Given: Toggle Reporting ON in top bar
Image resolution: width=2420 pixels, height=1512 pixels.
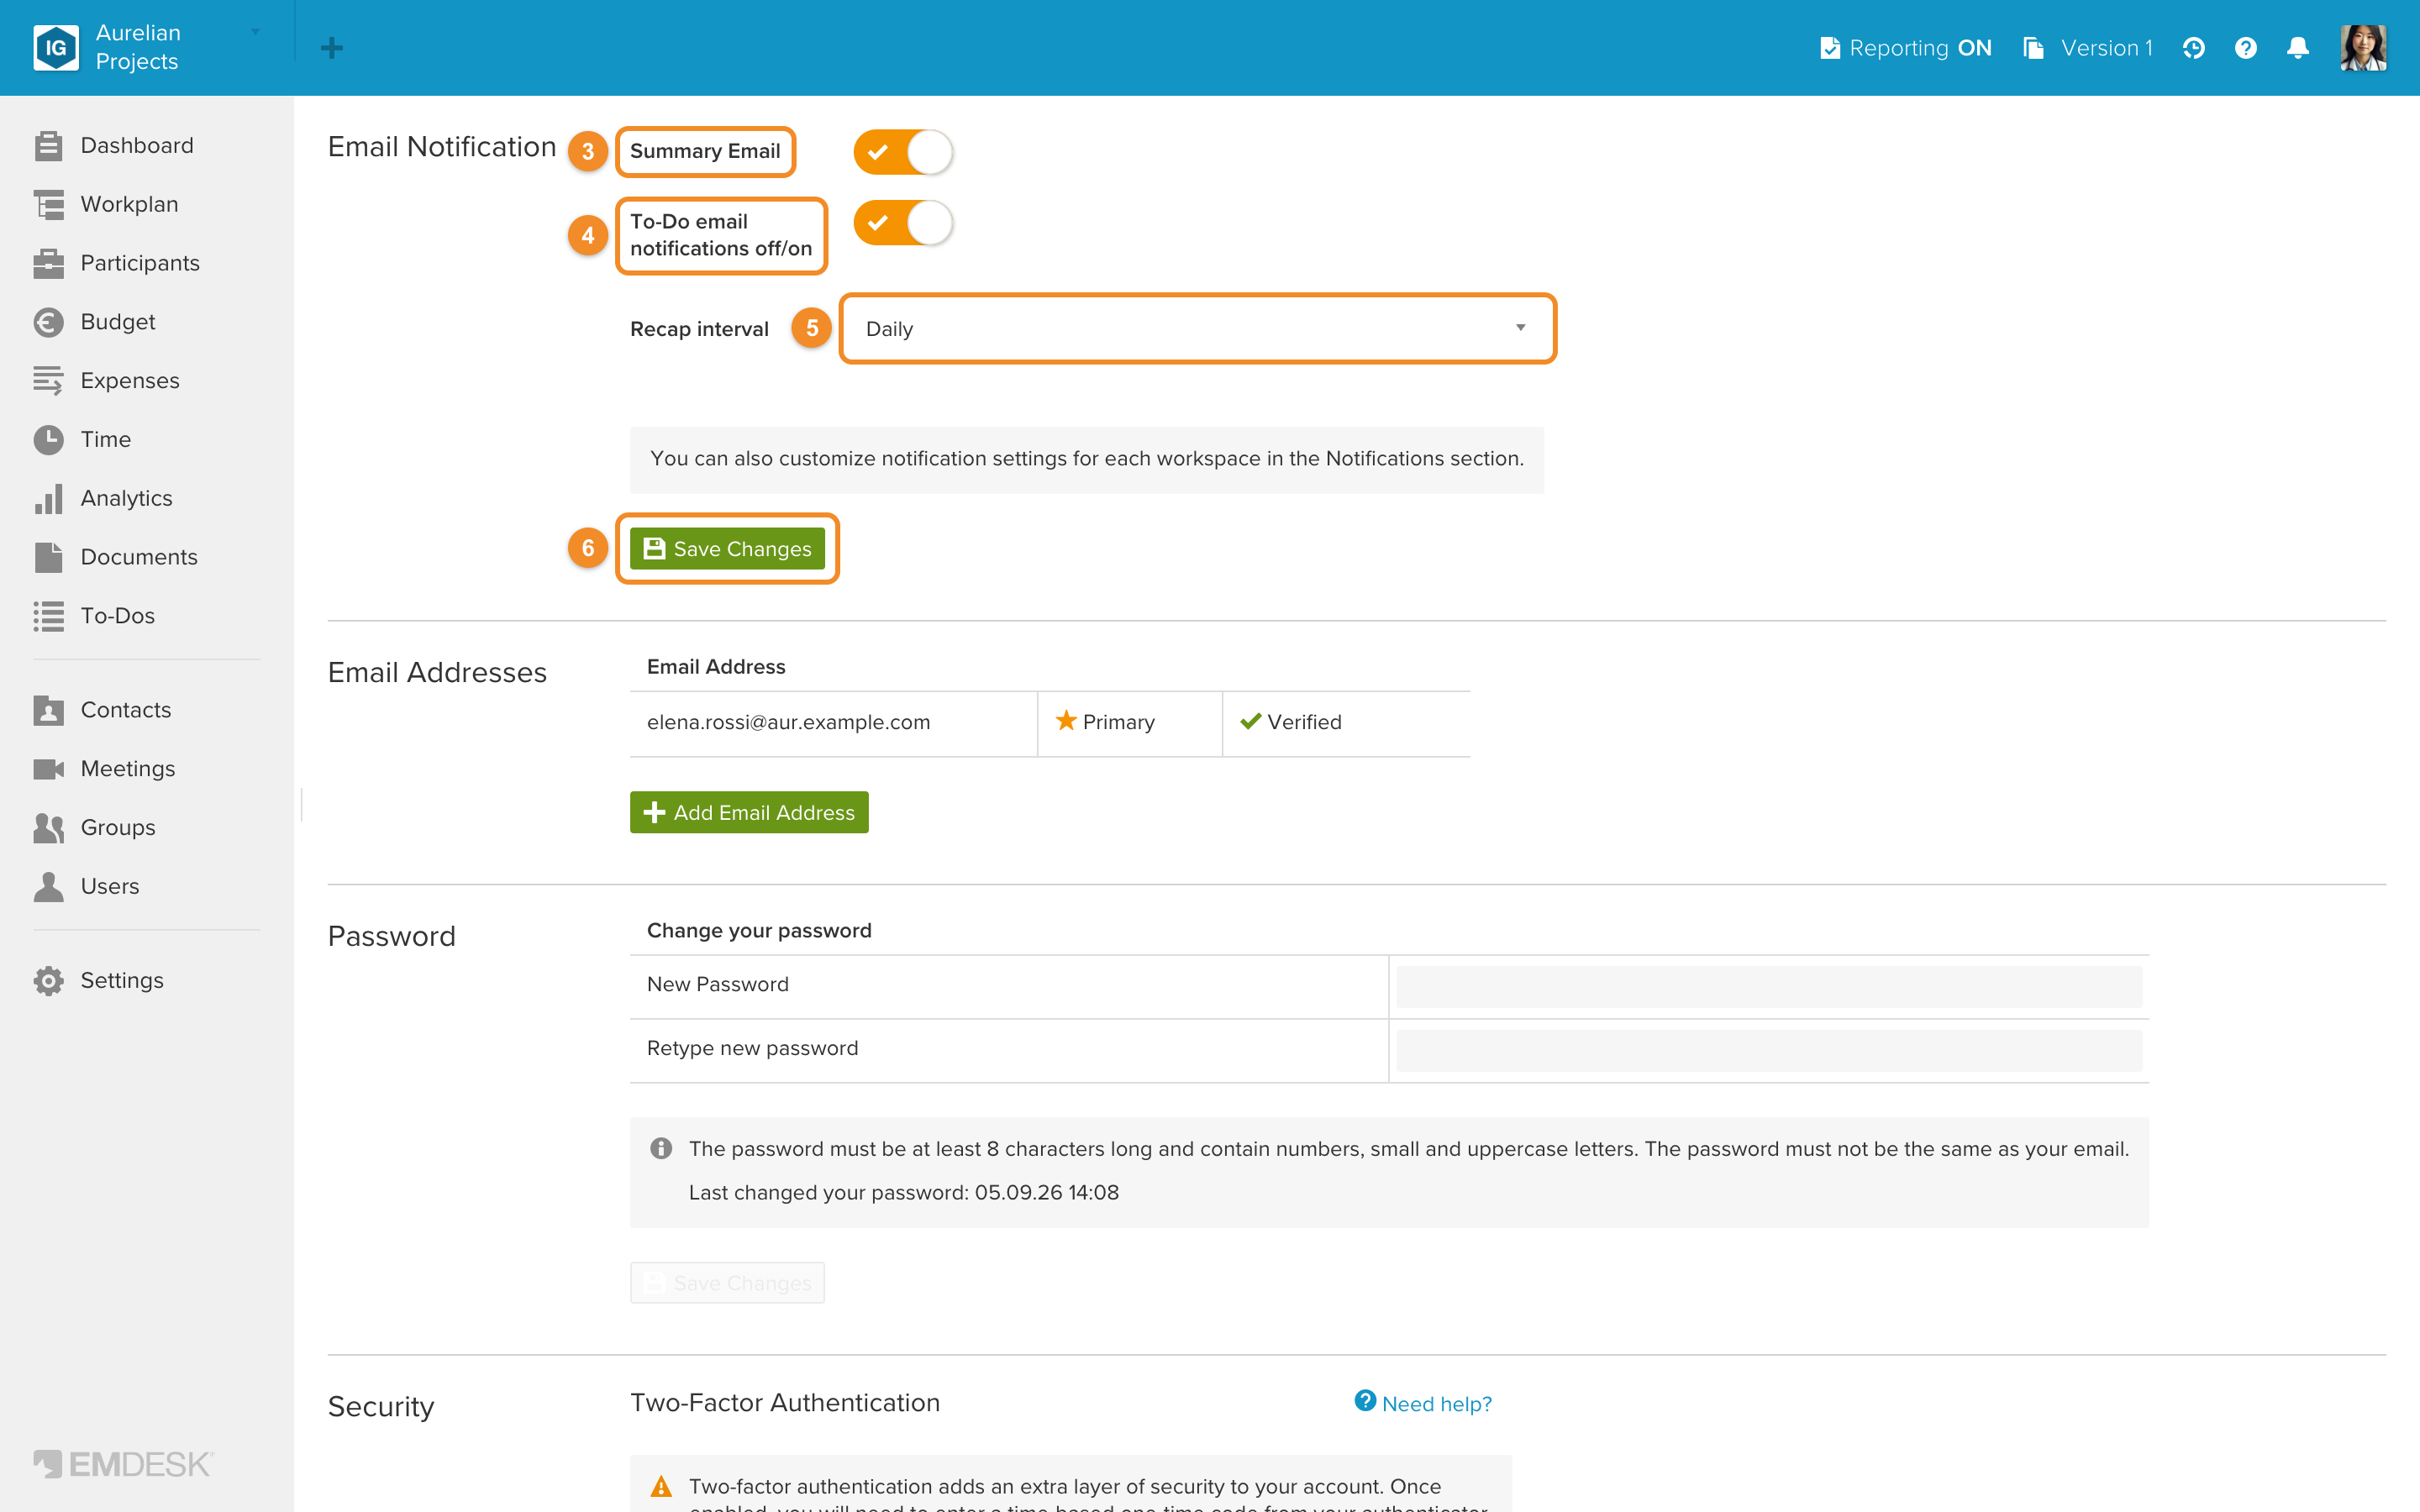Looking at the screenshot, I should click(1905, 48).
